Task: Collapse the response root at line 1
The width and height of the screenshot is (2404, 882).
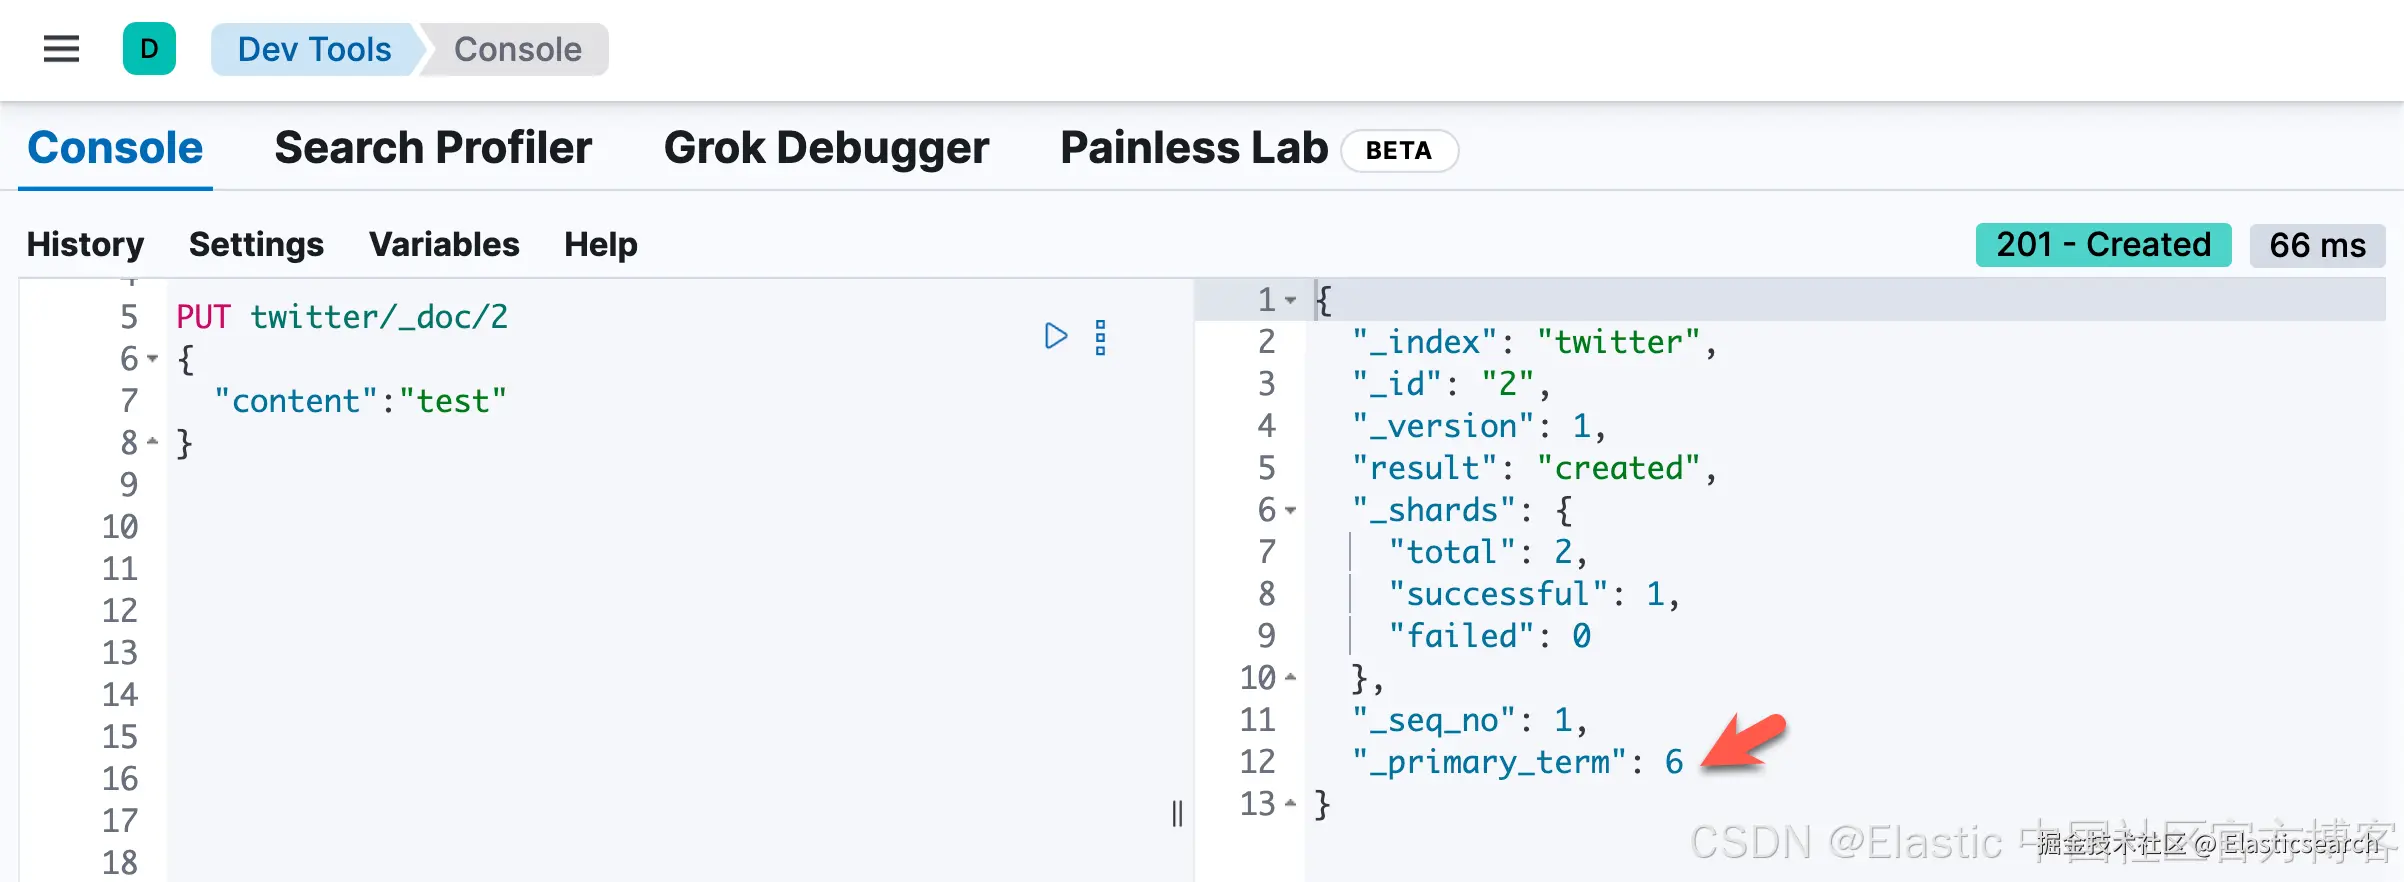Action: click(x=1290, y=300)
